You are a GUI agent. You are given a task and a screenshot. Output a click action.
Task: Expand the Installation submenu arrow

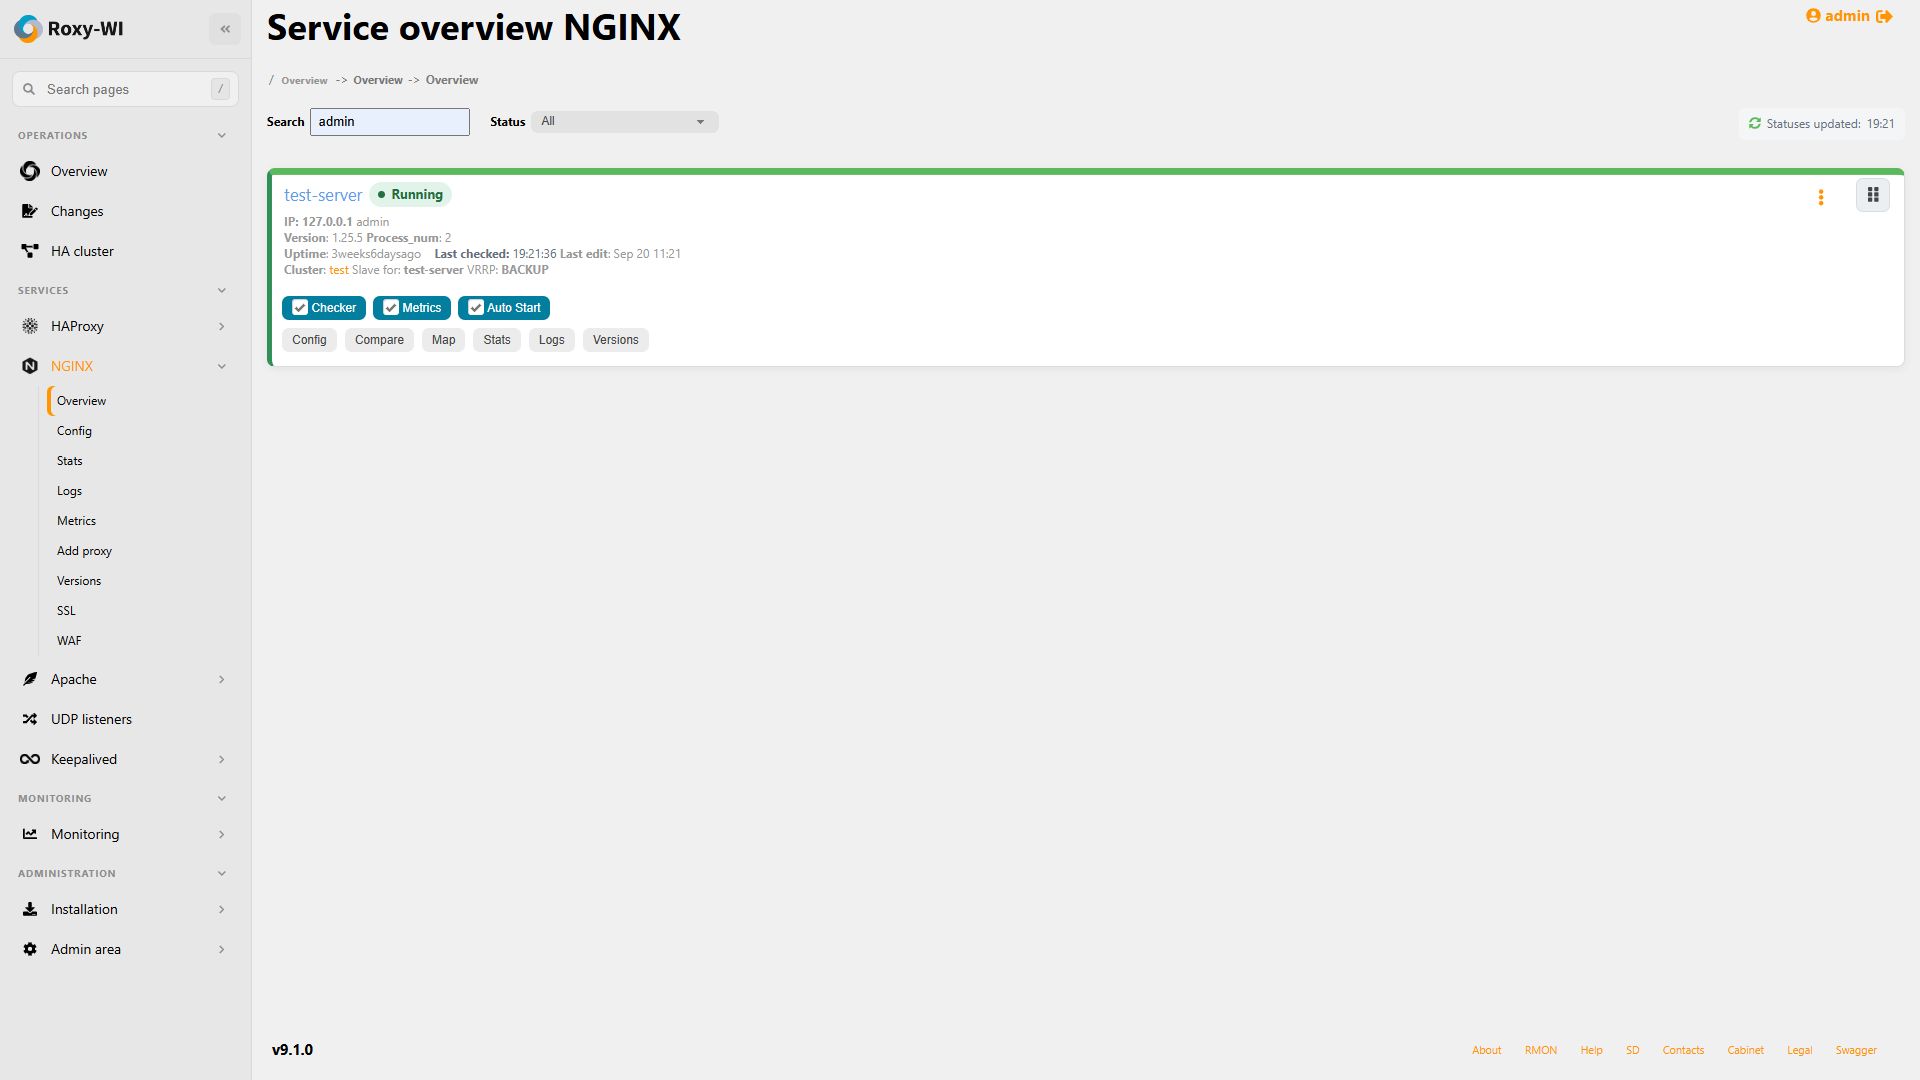pos(221,909)
